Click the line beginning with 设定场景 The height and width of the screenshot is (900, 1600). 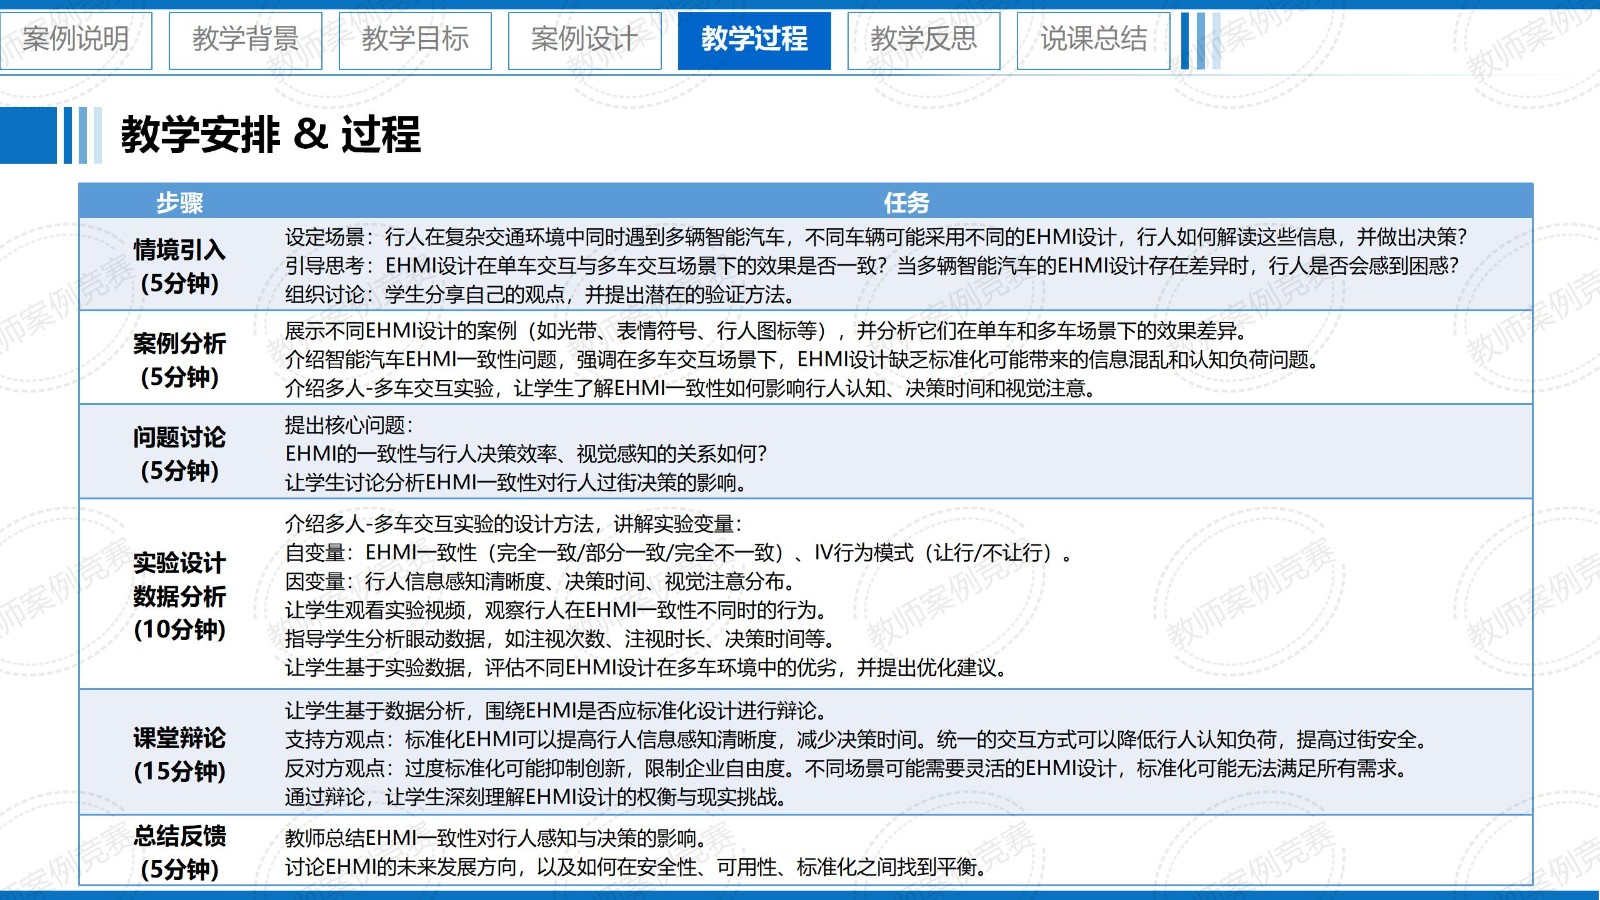(x=875, y=237)
